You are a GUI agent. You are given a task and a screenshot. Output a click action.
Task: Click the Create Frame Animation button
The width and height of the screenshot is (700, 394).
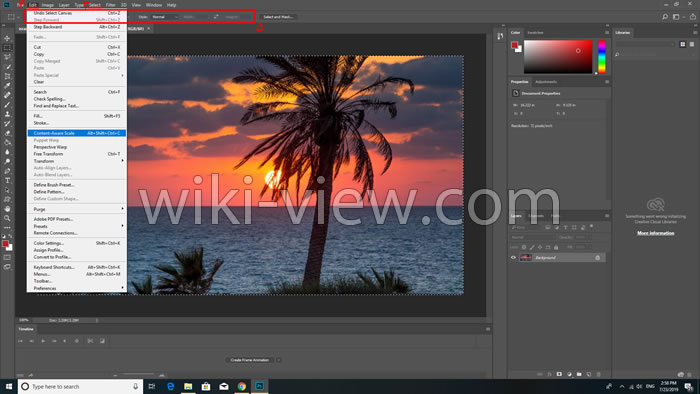(250, 360)
